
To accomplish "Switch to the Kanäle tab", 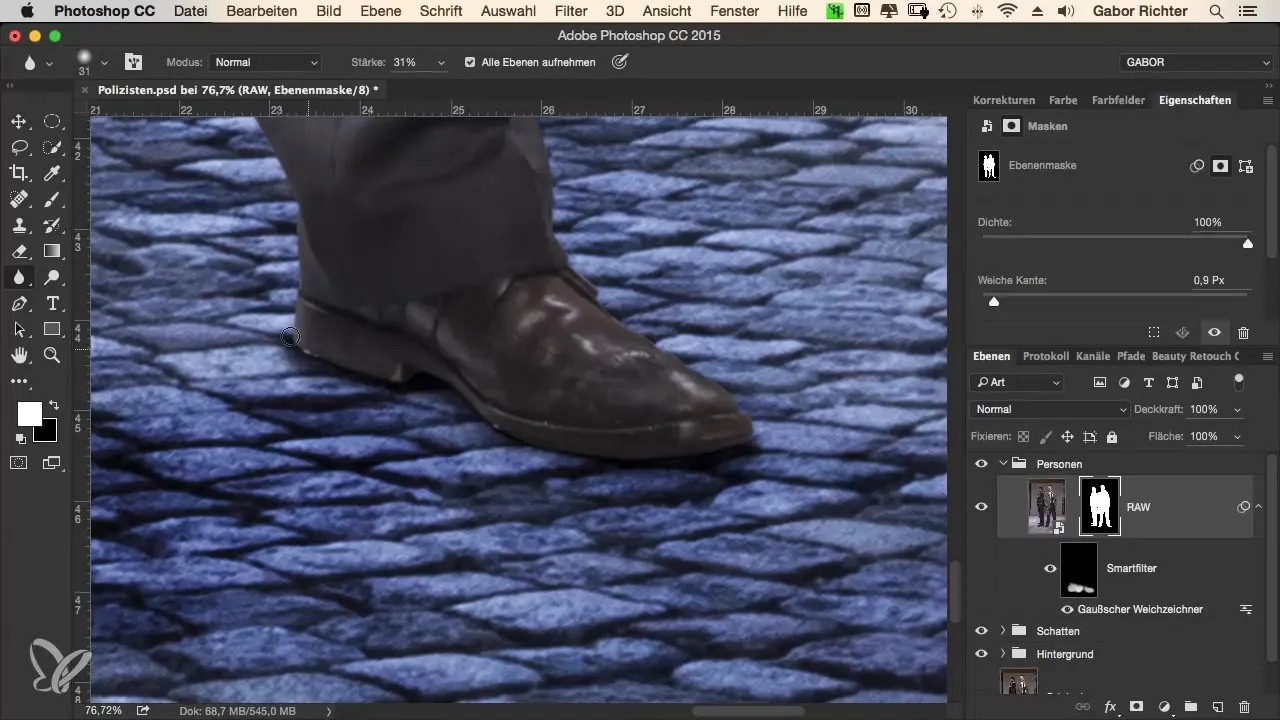I will (x=1093, y=356).
